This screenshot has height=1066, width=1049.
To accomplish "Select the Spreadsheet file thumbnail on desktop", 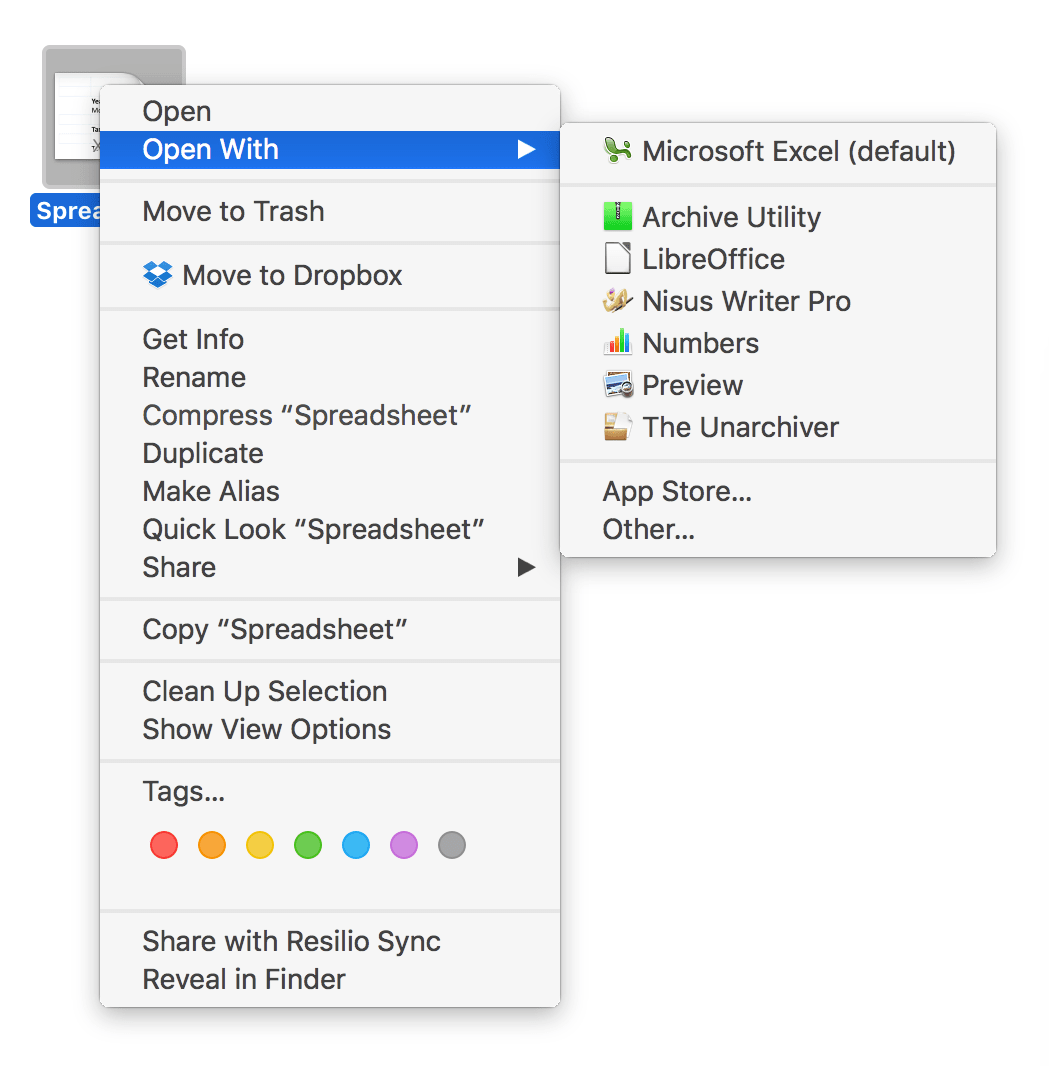I will pos(71,116).
